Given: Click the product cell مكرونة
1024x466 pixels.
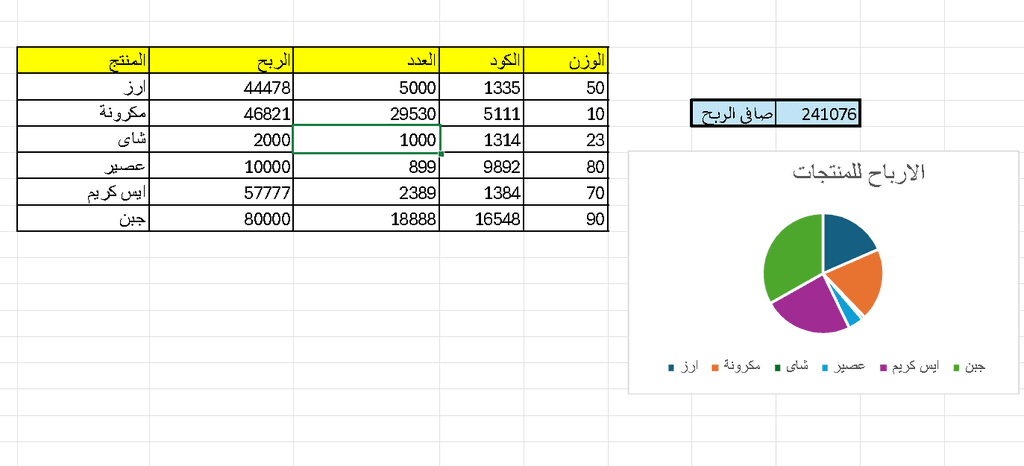Looking at the screenshot, I should (x=83, y=113).
